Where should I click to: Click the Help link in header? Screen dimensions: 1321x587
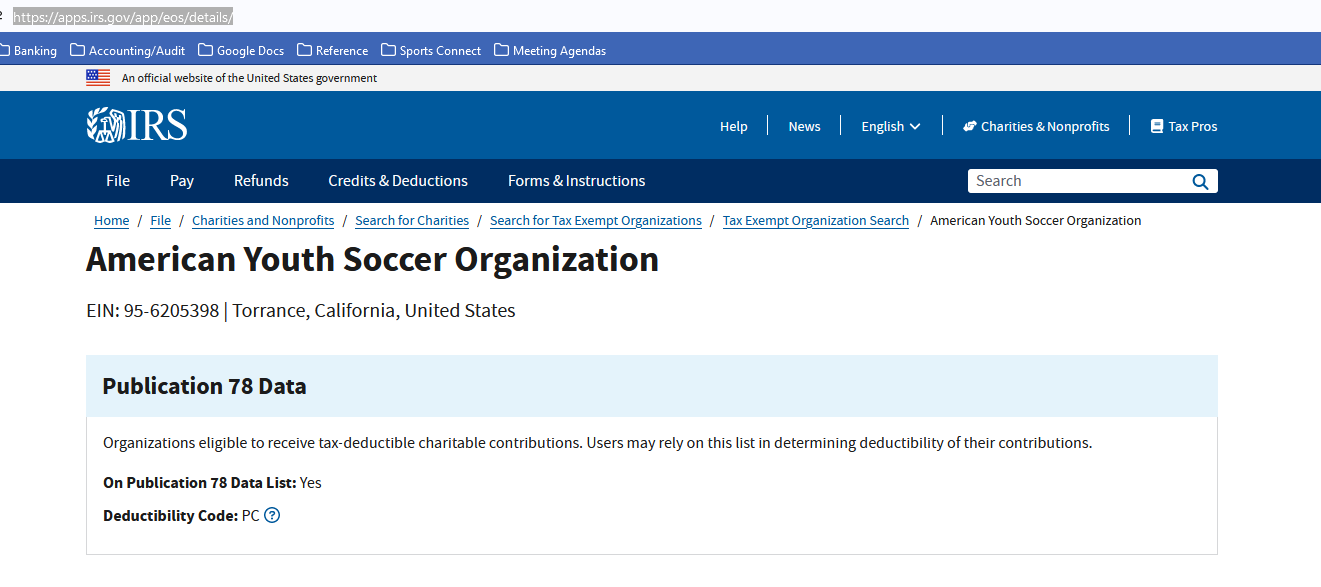733,126
